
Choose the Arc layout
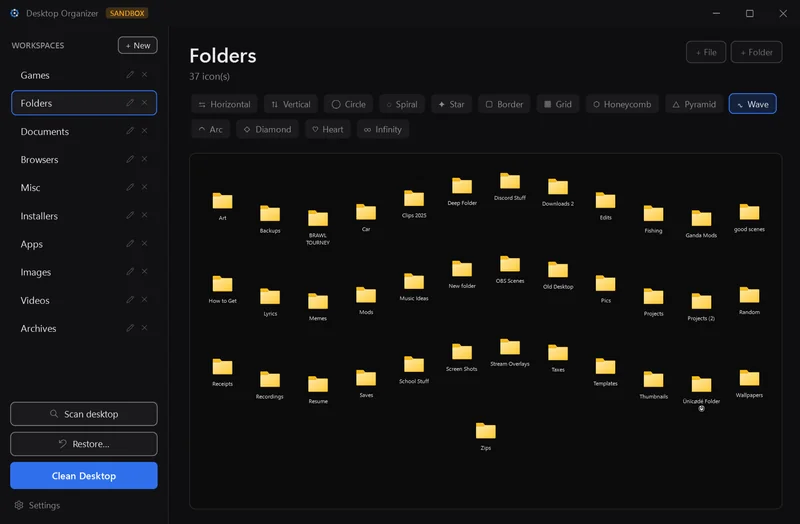211,130
